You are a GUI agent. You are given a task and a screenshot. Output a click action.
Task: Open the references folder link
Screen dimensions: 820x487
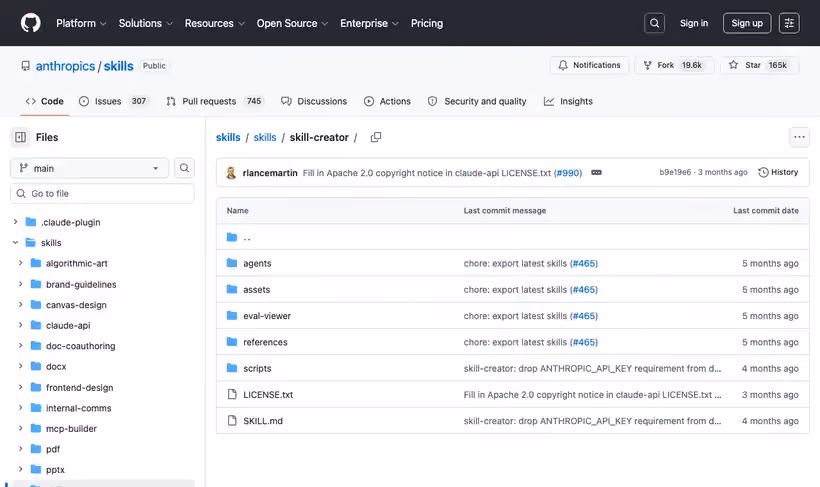pos(265,342)
